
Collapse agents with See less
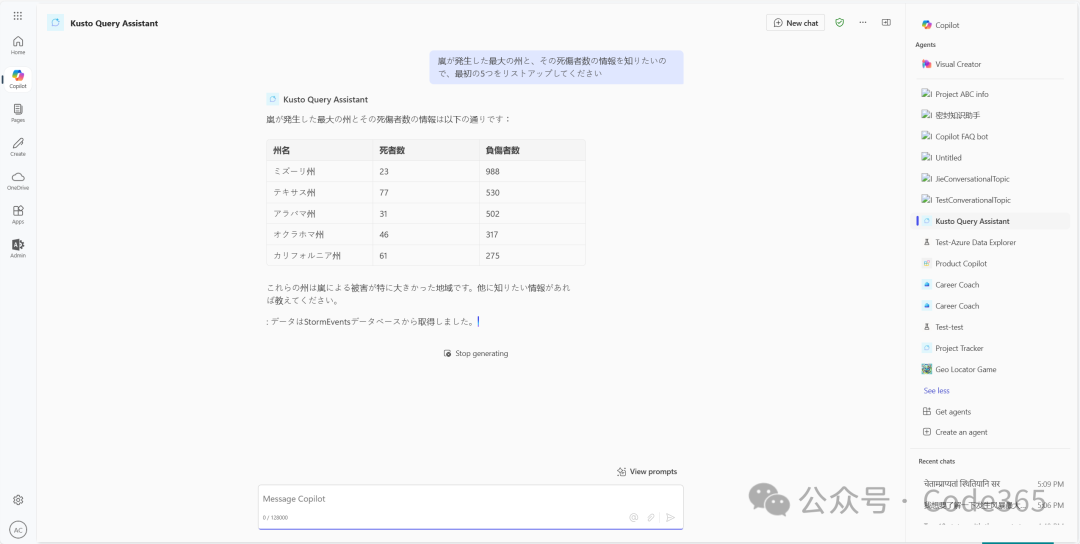point(936,390)
